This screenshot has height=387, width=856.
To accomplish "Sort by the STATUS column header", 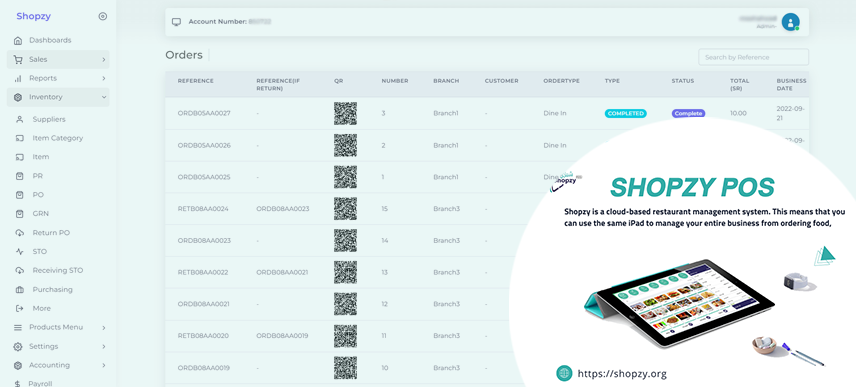I will tap(682, 81).
